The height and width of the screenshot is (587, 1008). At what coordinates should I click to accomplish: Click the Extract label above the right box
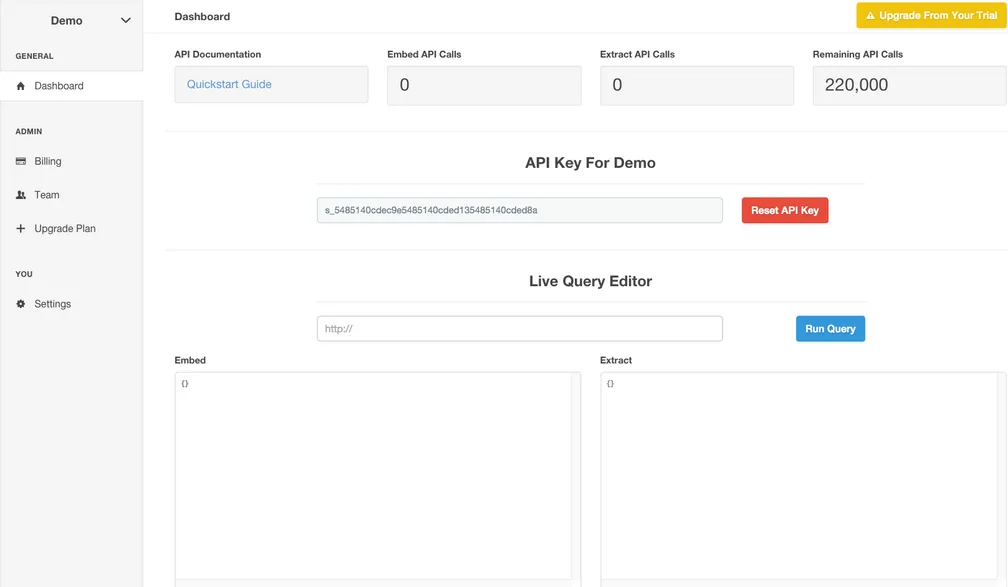click(616, 360)
